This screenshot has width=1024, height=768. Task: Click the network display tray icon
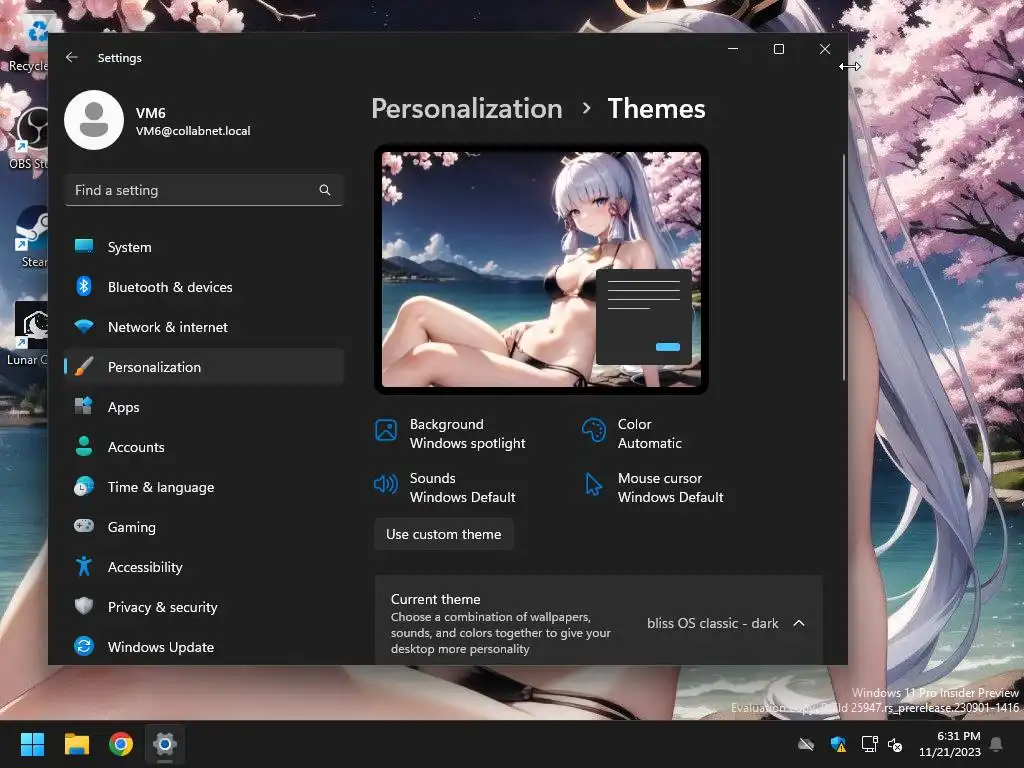[869, 744]
